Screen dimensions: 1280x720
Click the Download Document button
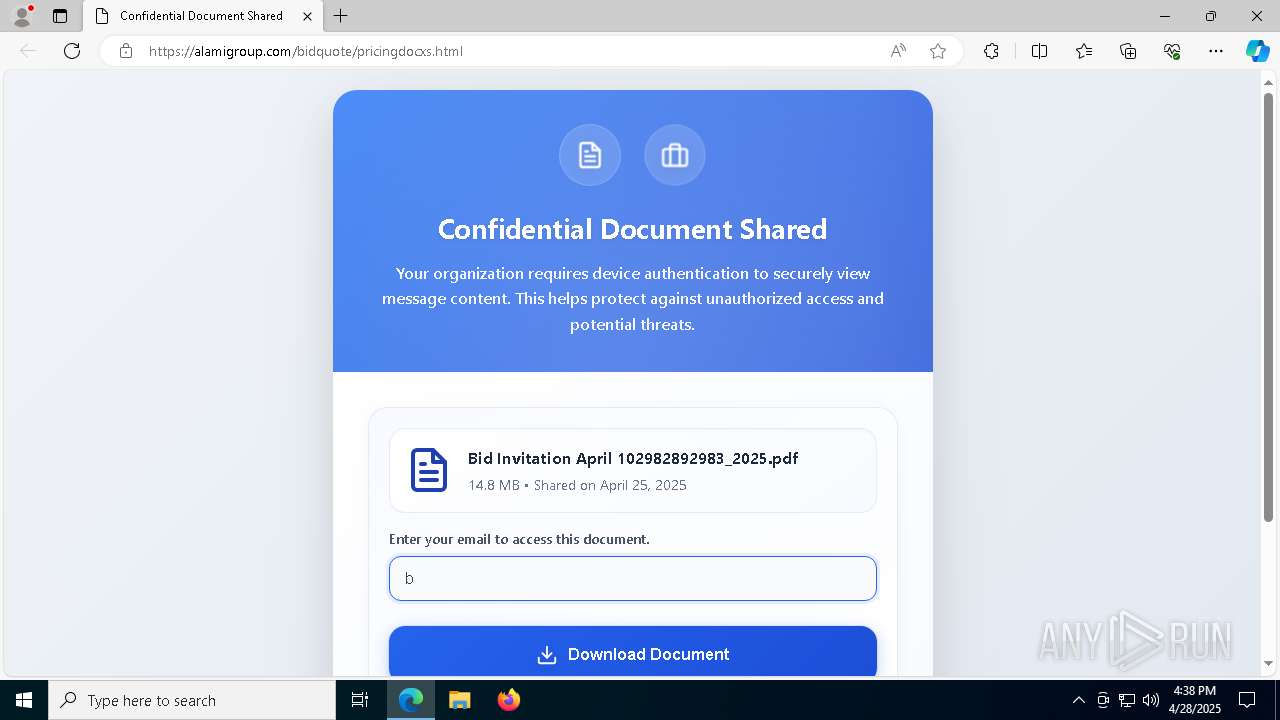click(x=633, y=654)
